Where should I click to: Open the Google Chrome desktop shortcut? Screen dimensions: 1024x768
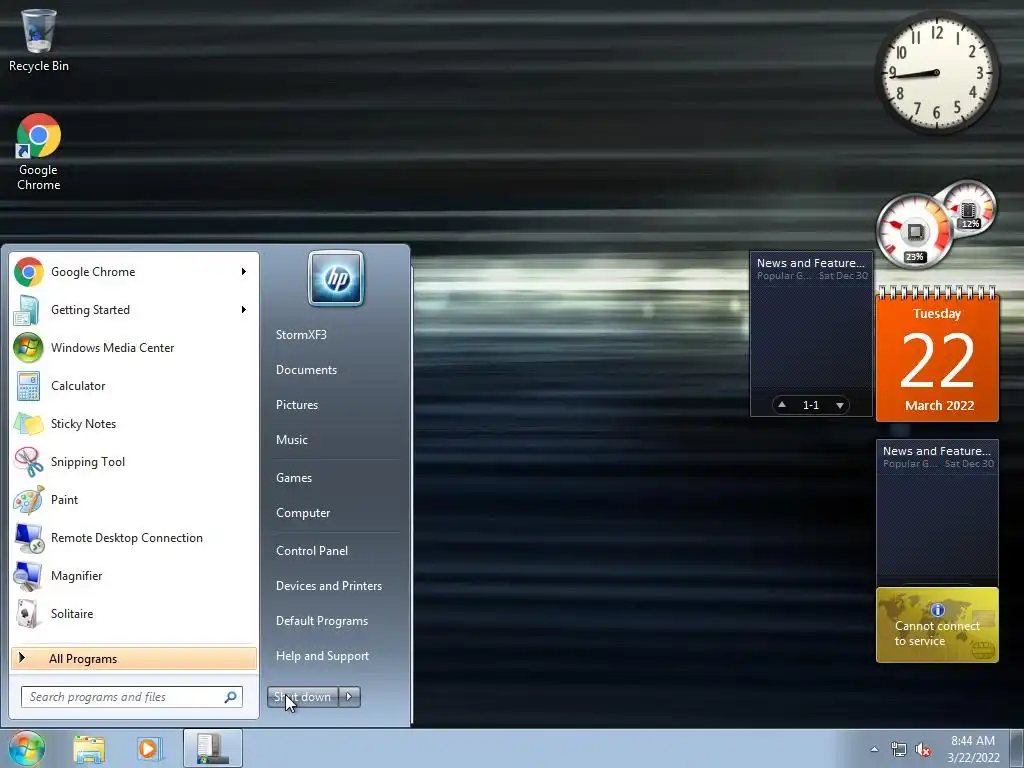[39, 152]
